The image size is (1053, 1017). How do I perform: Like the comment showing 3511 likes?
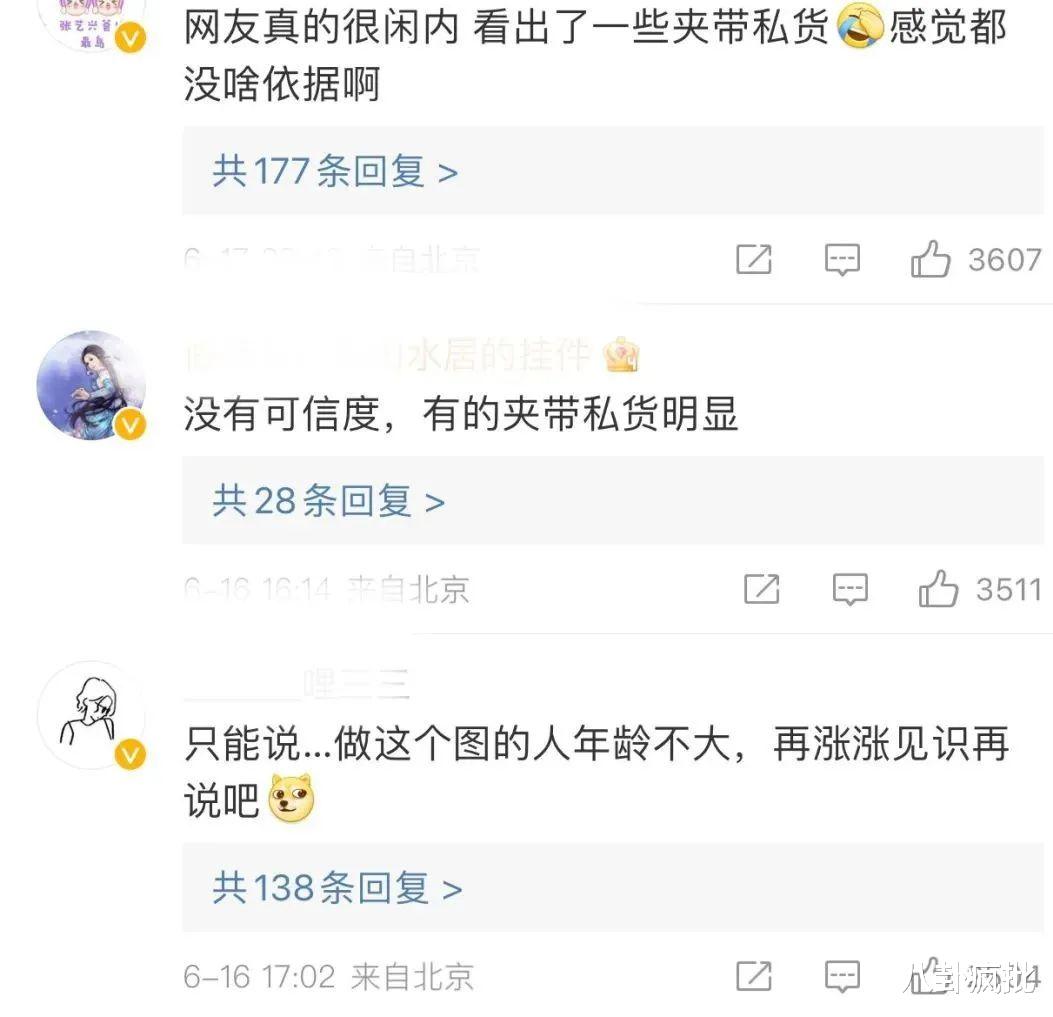[938, 590]
